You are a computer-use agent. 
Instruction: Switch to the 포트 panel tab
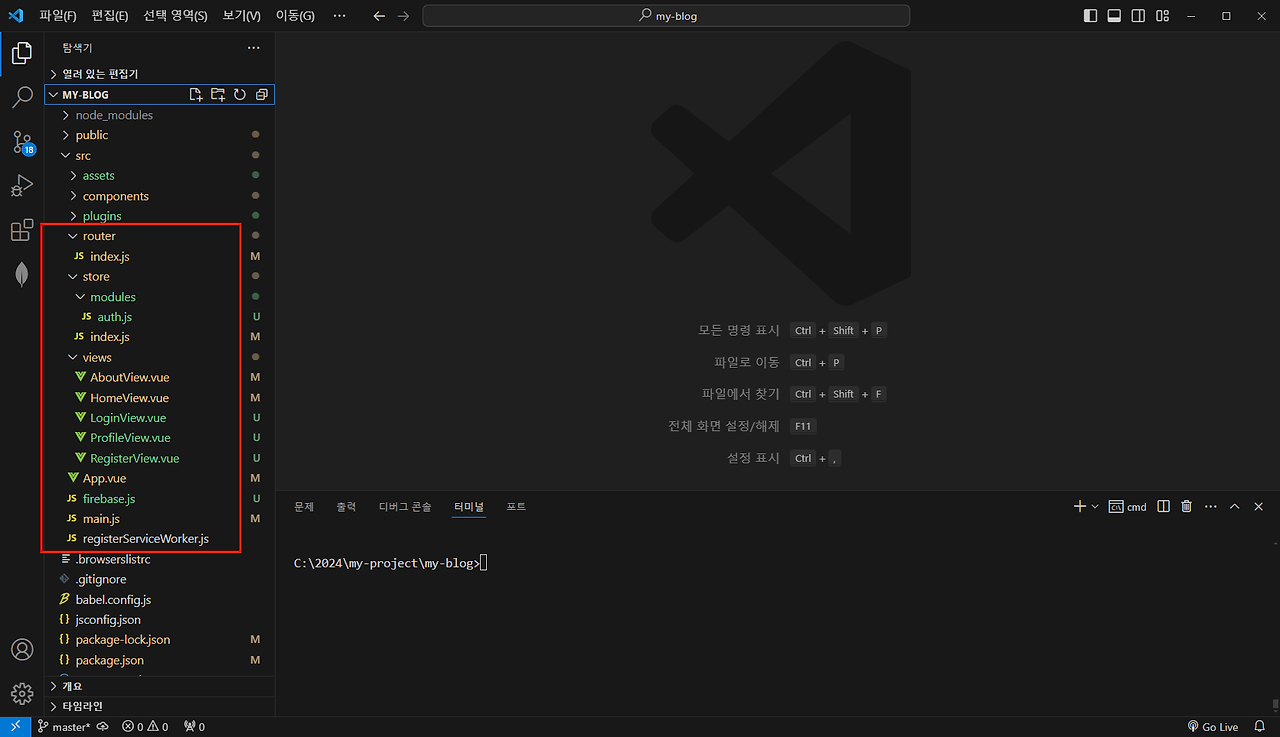click(x=516, y=507)
